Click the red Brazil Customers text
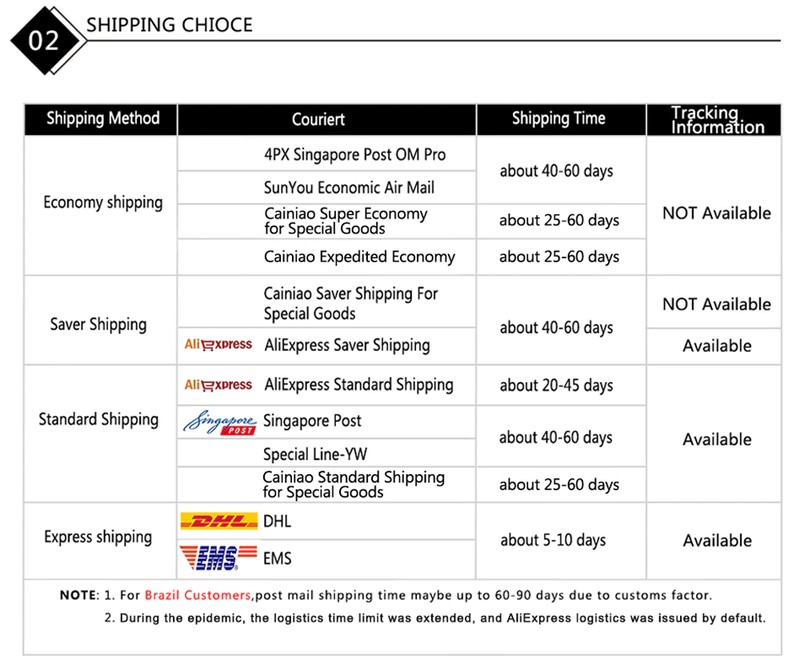The image size is (800, 659). pos(198,595)
